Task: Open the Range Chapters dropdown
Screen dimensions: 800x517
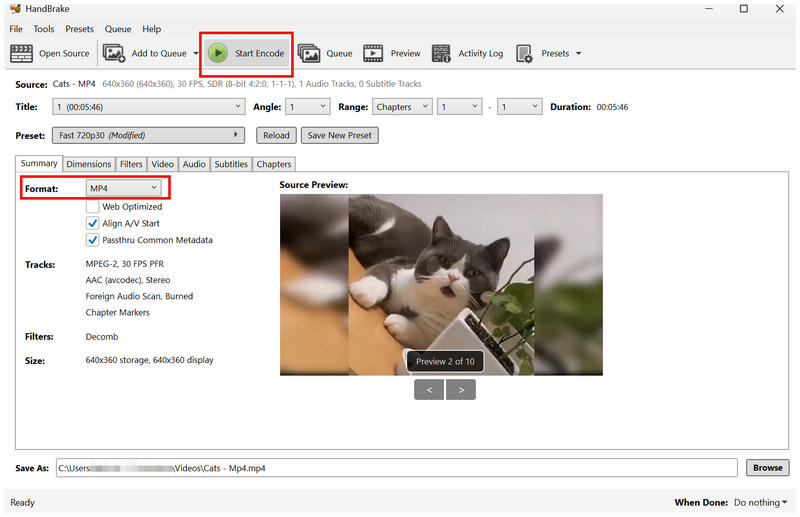Action: point(402,107)
